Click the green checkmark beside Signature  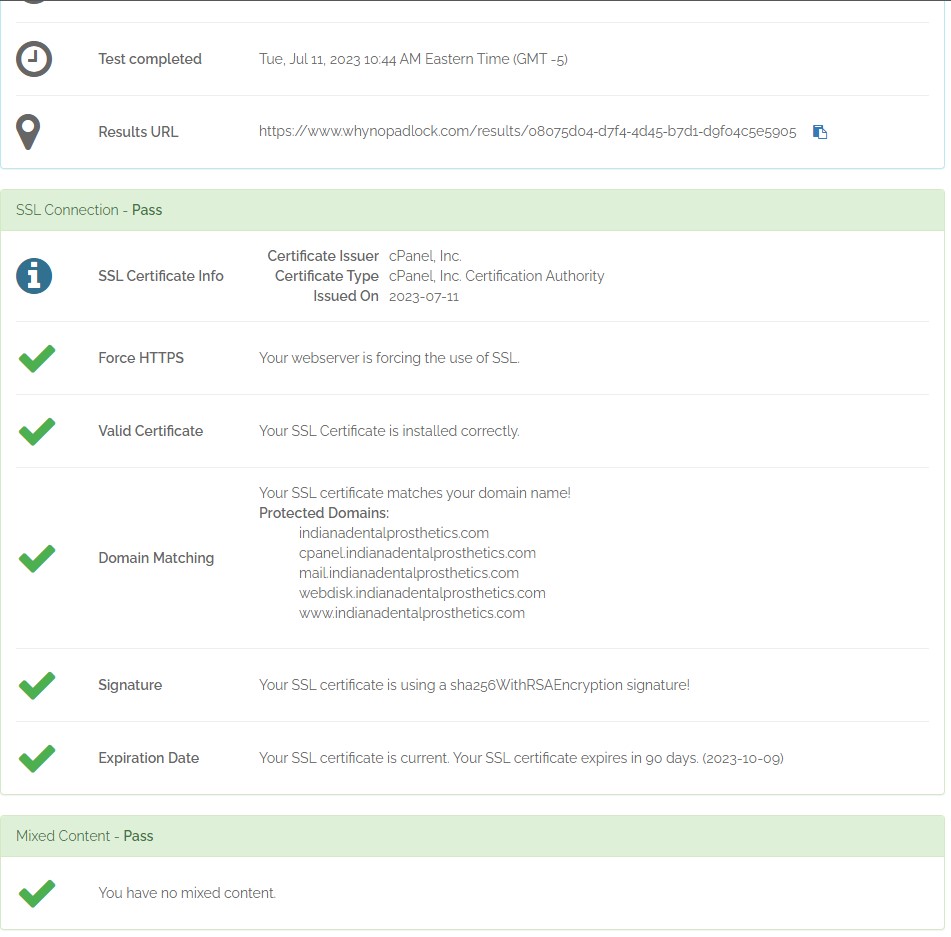37,685
